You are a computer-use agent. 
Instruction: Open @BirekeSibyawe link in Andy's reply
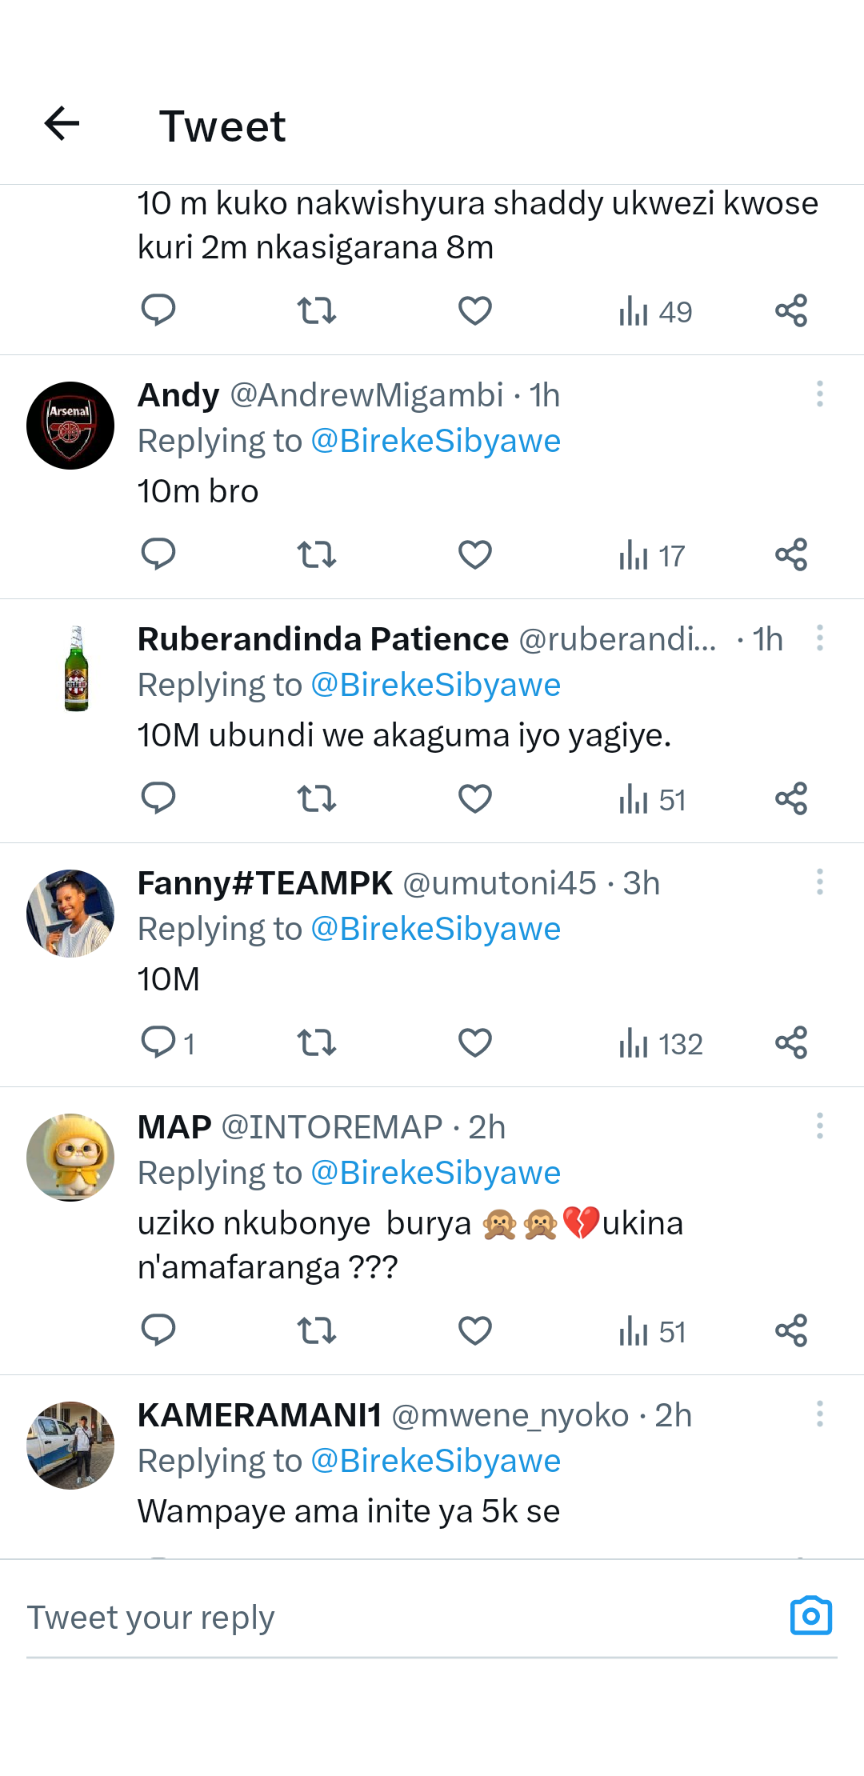pyautogui.click(x=436, y=441)
